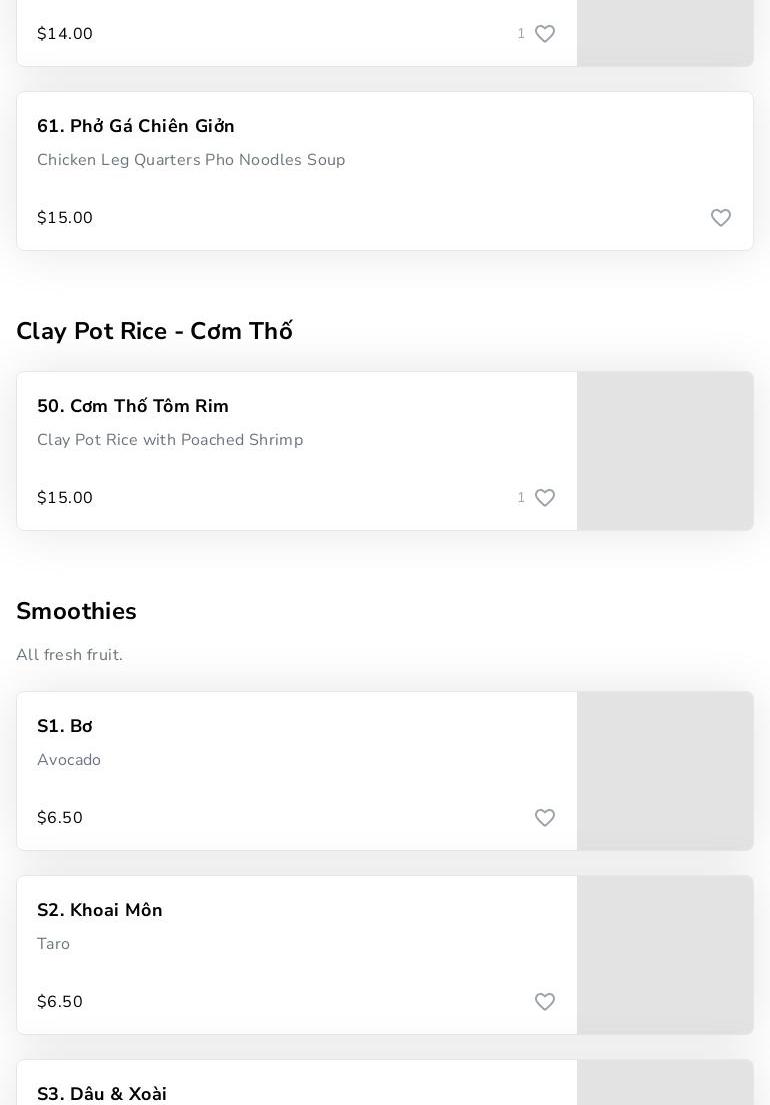Click the $15.00 price of Phở Gá
770x1105 pixels.
(x=65, y=218)
